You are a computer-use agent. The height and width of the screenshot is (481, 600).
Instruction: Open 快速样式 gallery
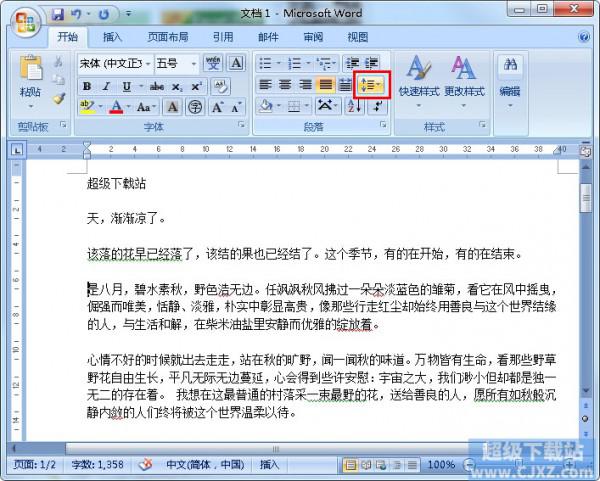pos(419,81)
